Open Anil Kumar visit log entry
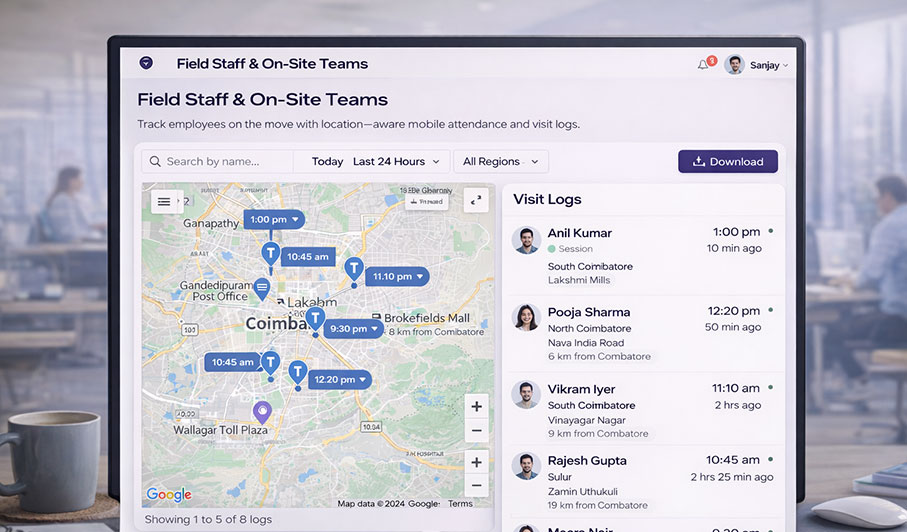This screenshot has width=907, height=532. (x=643, y=256)
